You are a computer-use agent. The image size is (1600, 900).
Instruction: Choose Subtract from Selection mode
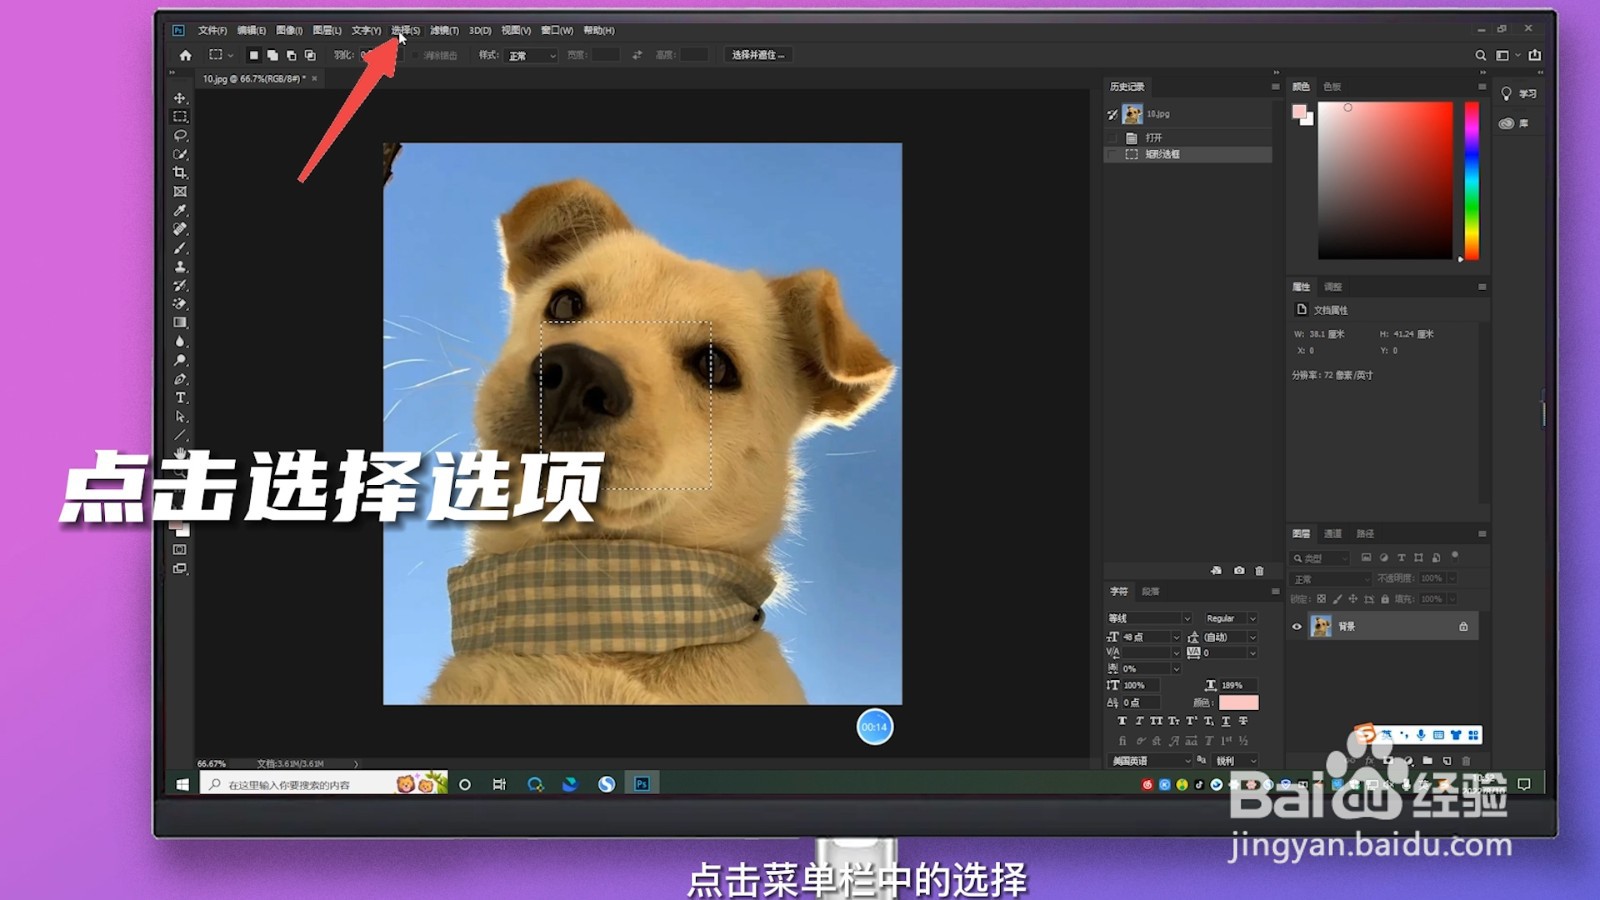291,56
